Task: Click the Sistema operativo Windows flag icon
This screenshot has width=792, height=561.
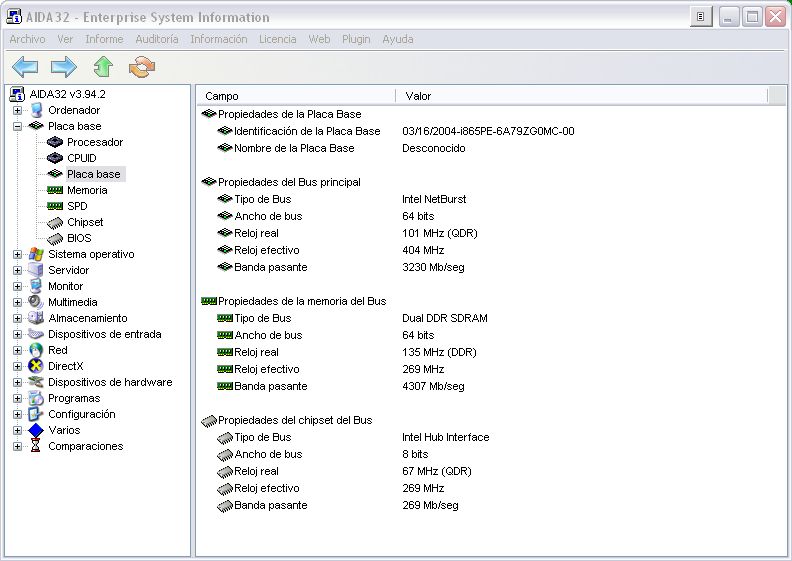Action: 36,254
